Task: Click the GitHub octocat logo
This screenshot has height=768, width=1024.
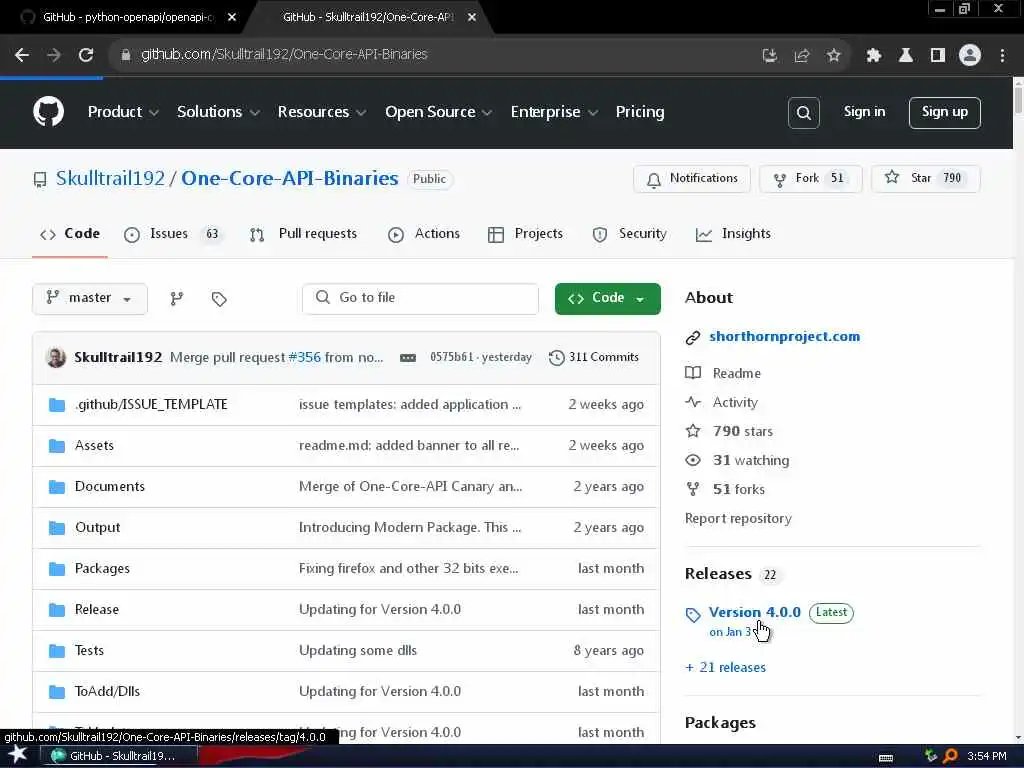Action: [x=48, y=112]
